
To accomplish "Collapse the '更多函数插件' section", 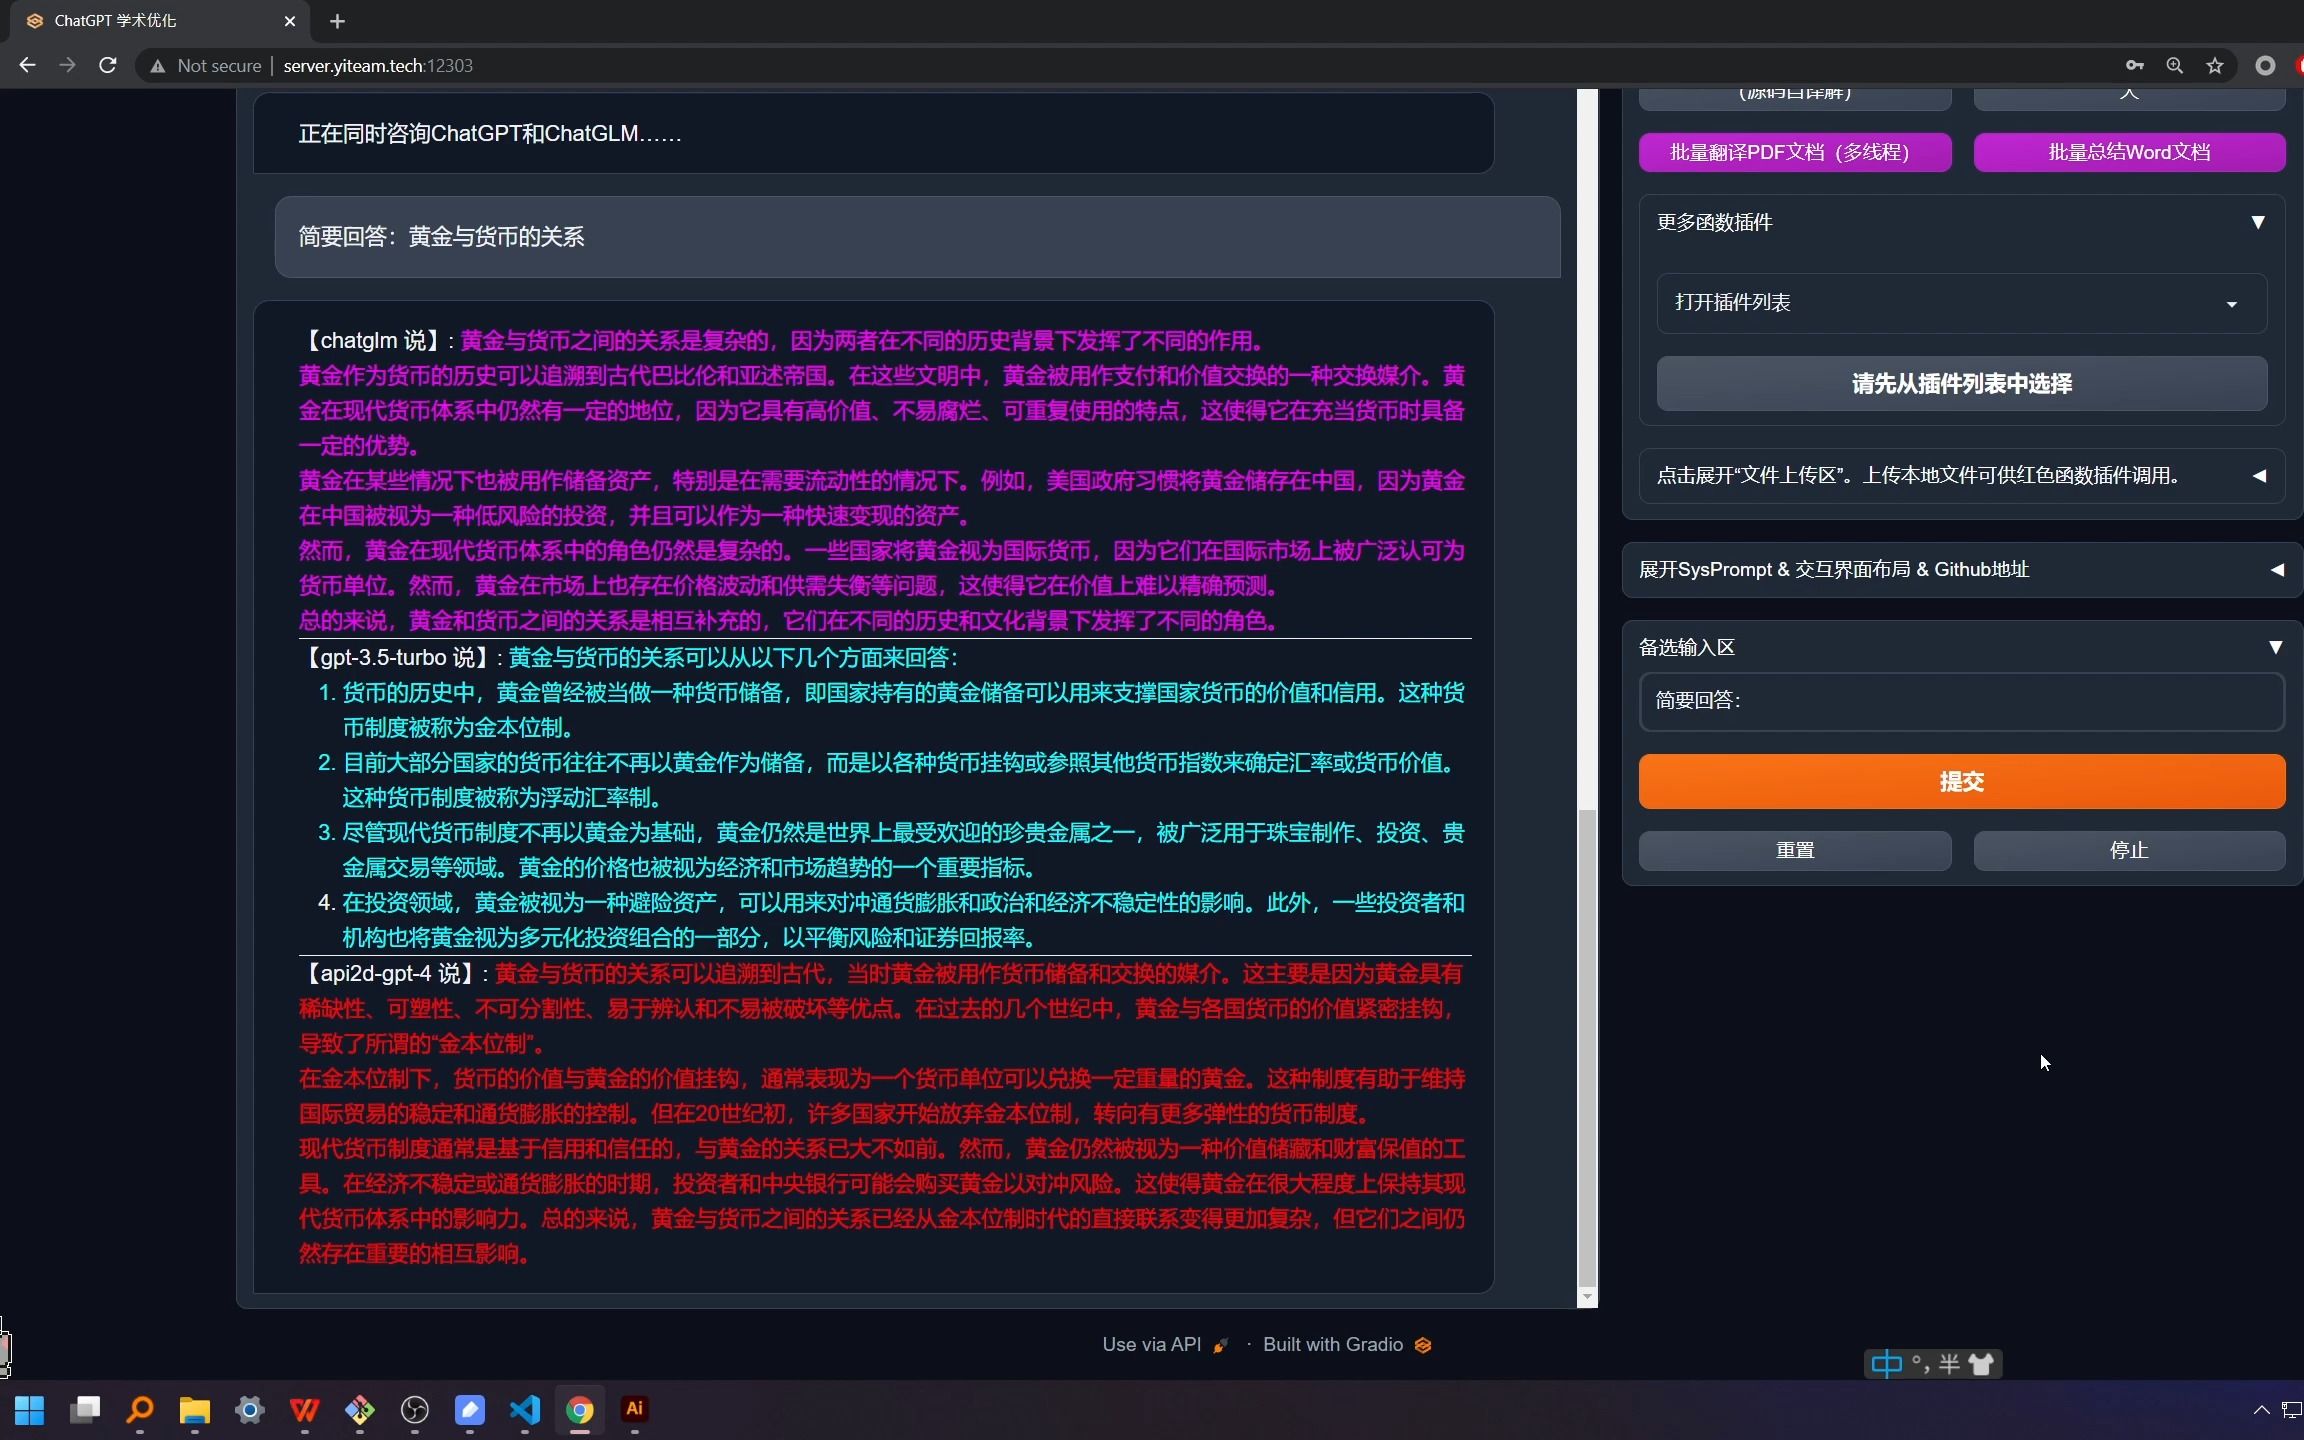I will point(2259,221).
